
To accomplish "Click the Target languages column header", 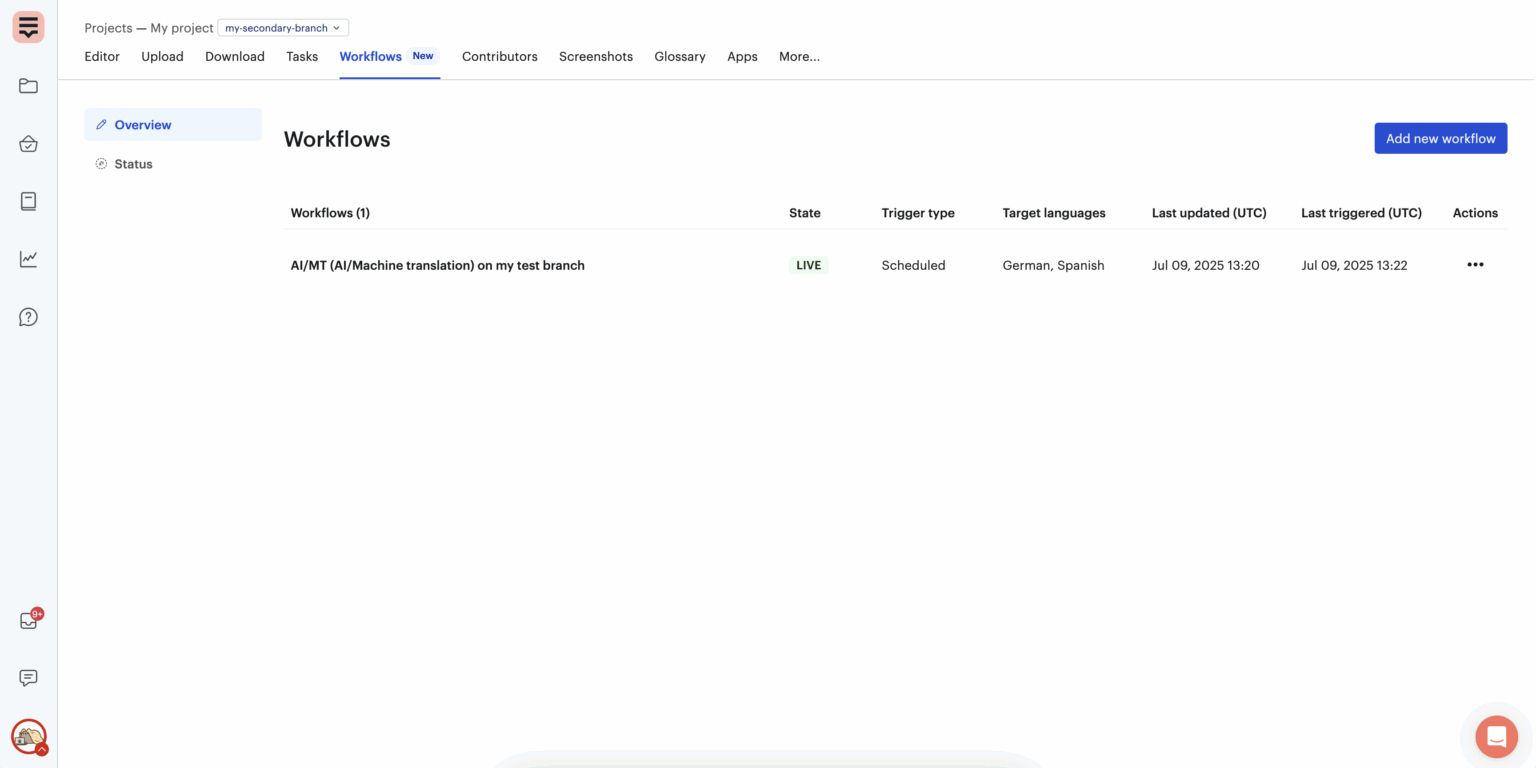I will click(x=1054, y=213).
